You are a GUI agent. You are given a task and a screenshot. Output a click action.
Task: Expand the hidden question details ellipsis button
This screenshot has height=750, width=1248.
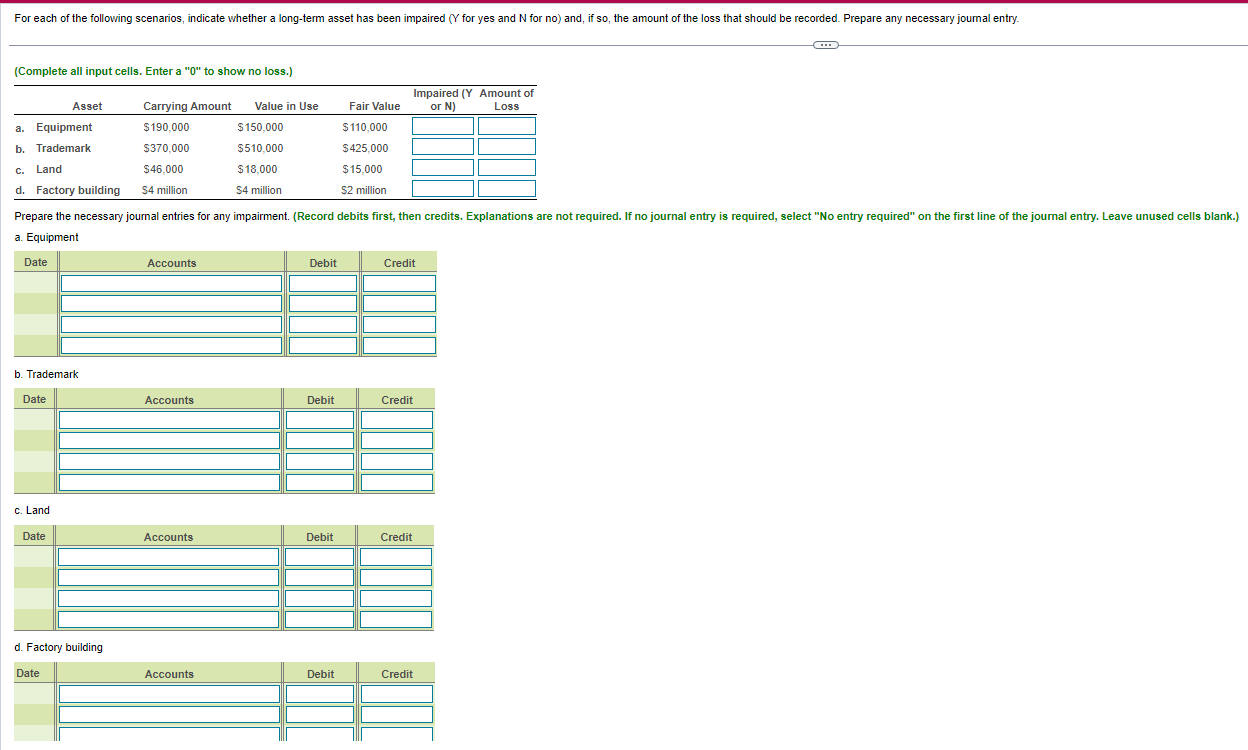click(x=825, y=44)
